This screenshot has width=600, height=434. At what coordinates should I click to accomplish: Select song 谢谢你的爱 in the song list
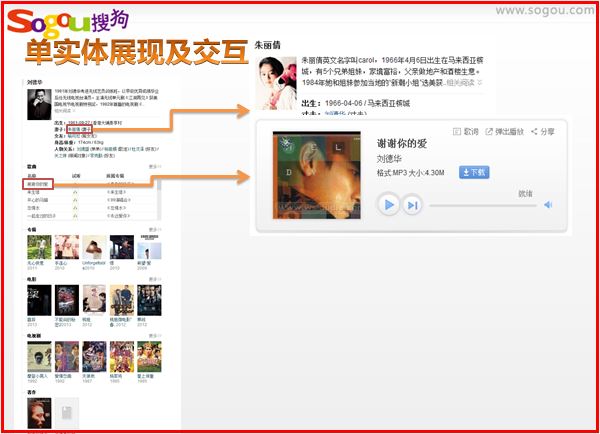(38, 184)
